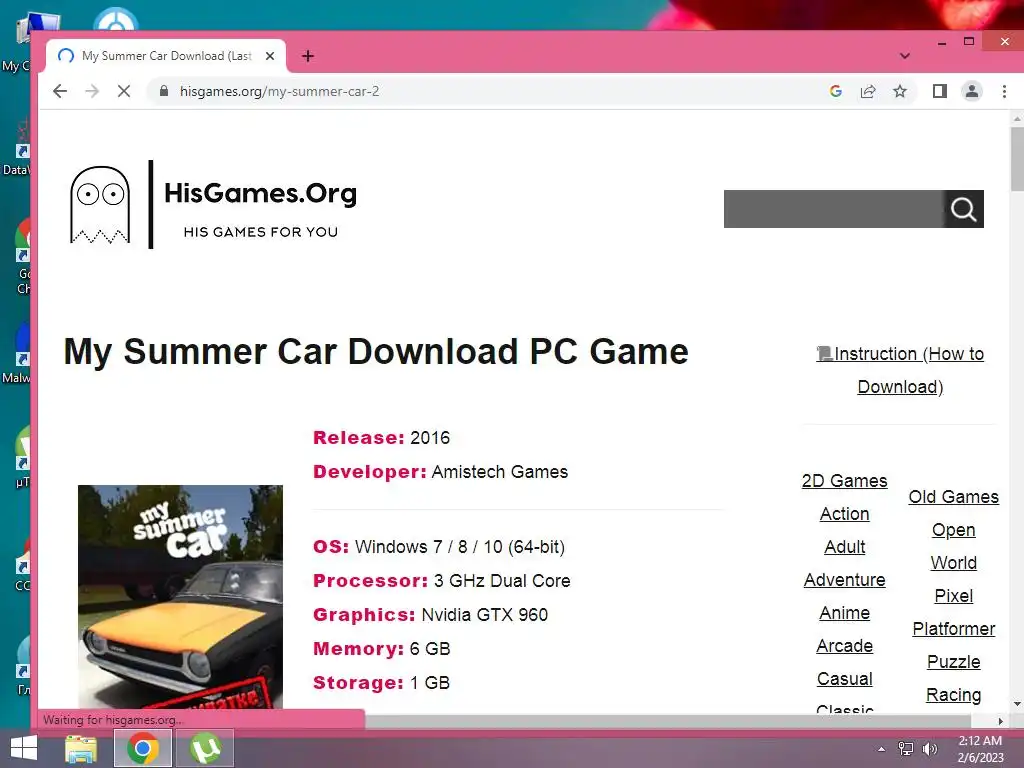1024x768 pixels.
Task: Click the Google icon in the address bar
Action: (835, 91)
